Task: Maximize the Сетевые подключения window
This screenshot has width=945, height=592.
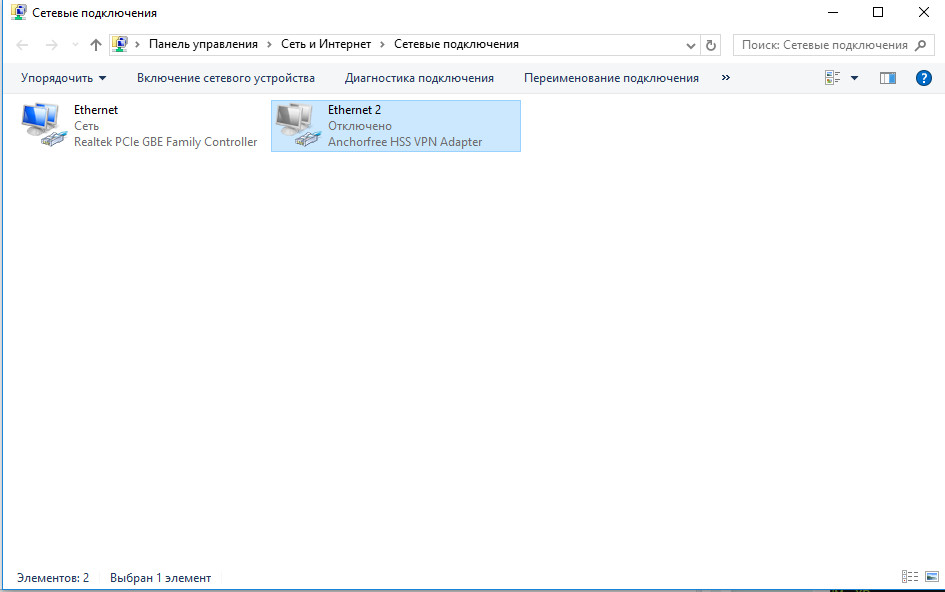Action: [878, 12]
